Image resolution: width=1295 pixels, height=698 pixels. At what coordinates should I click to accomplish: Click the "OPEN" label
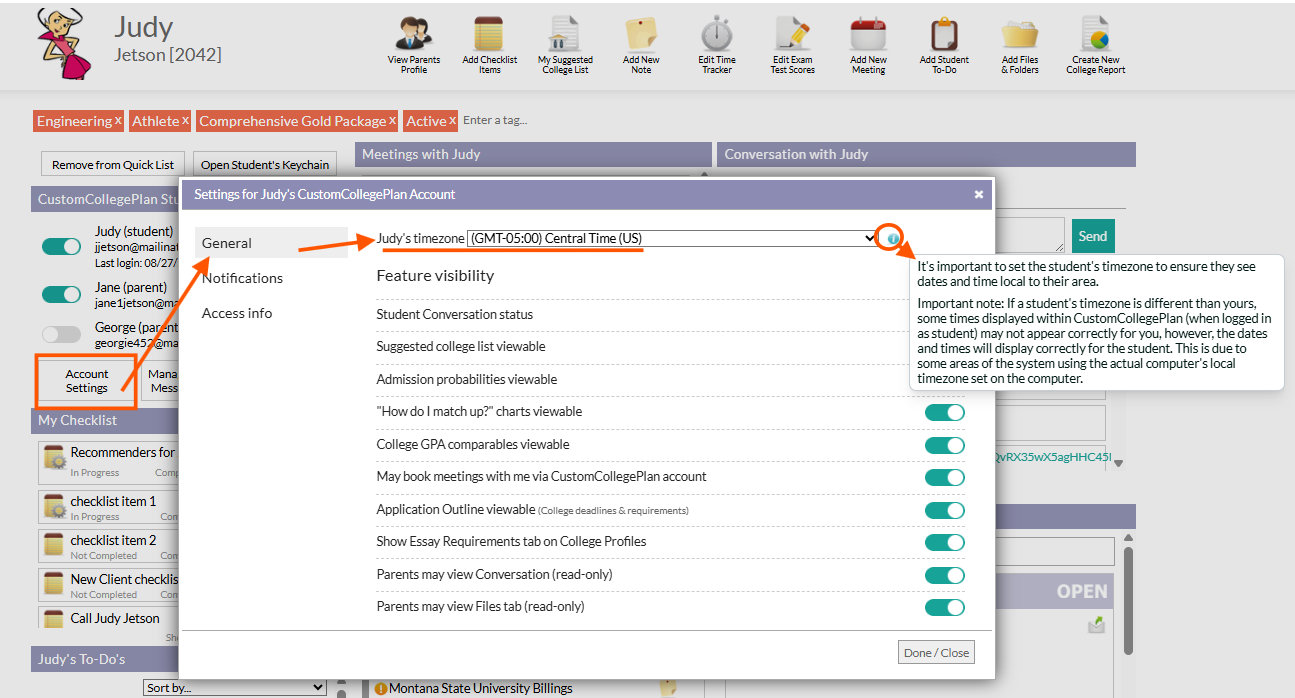pos(1082,591)
